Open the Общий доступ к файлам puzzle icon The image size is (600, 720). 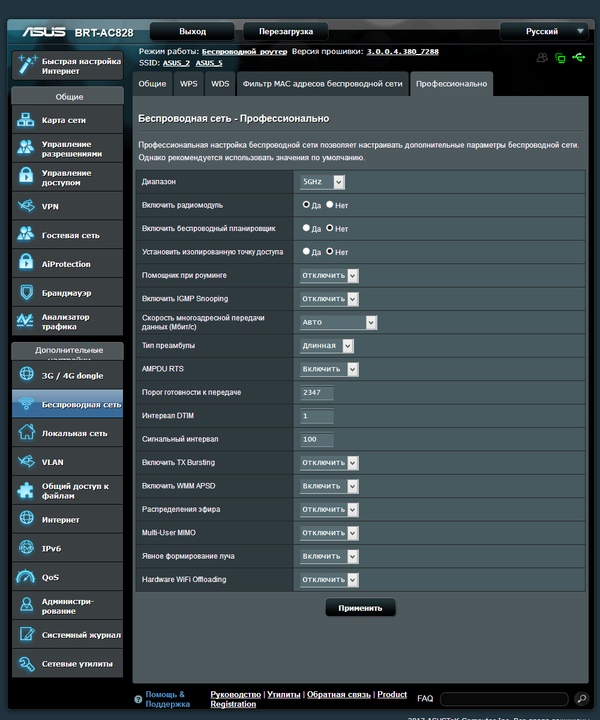pos(26,490)
